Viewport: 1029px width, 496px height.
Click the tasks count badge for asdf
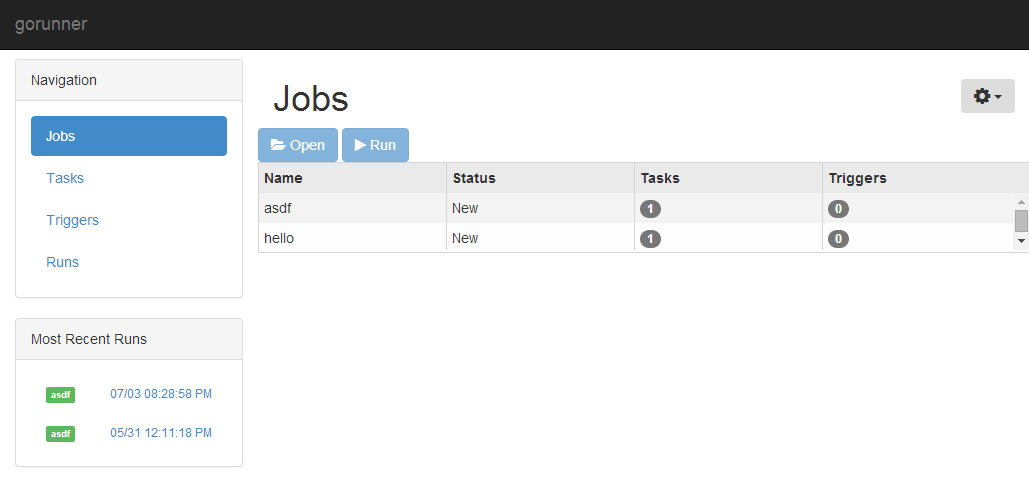(650, 209)
